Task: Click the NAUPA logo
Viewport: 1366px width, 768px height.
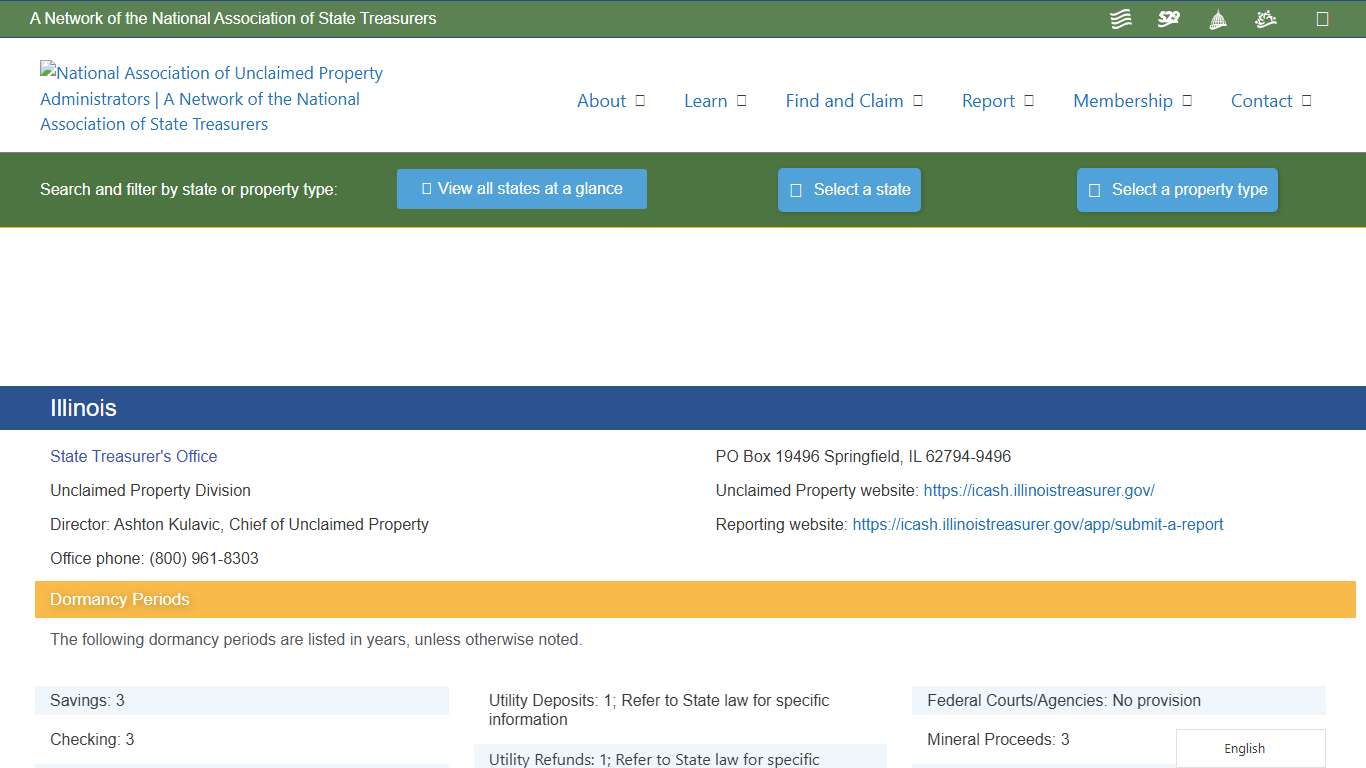Action: [x=210, y=98]
